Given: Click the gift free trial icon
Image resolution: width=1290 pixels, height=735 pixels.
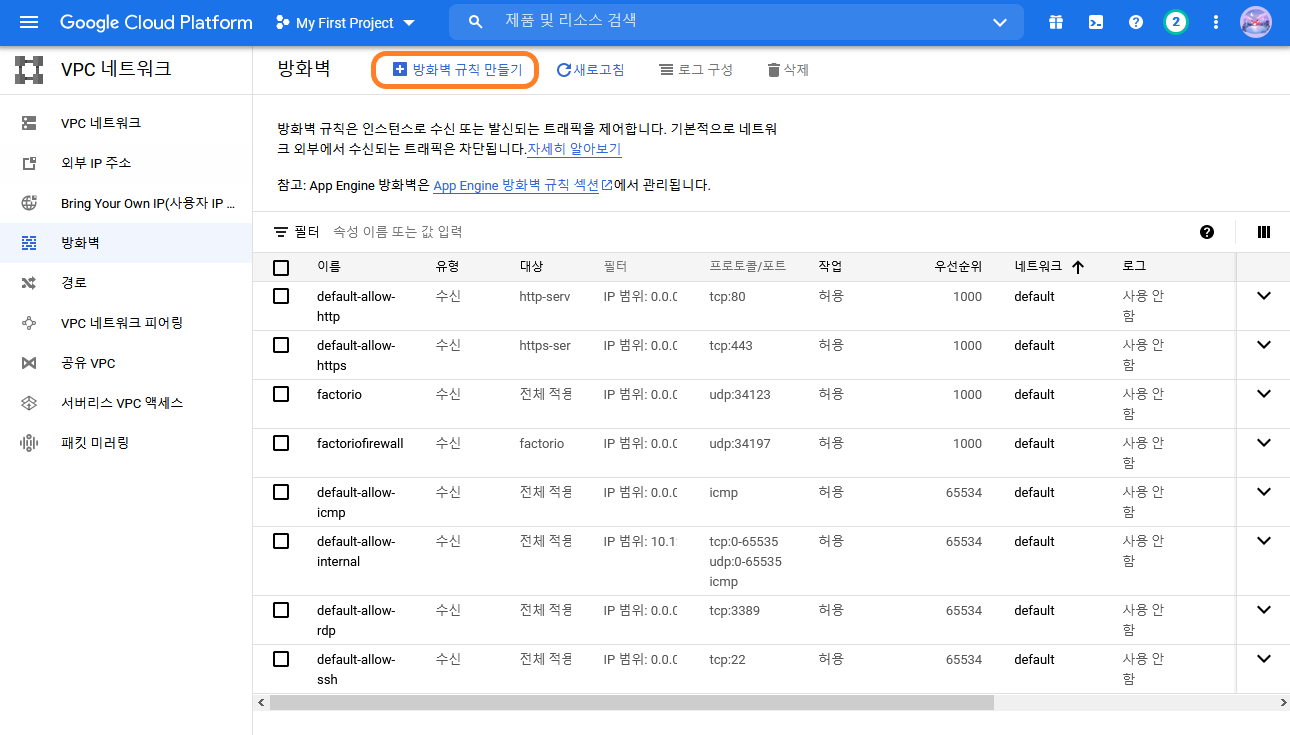Looking at the screenshot, I should (1056, 22).
